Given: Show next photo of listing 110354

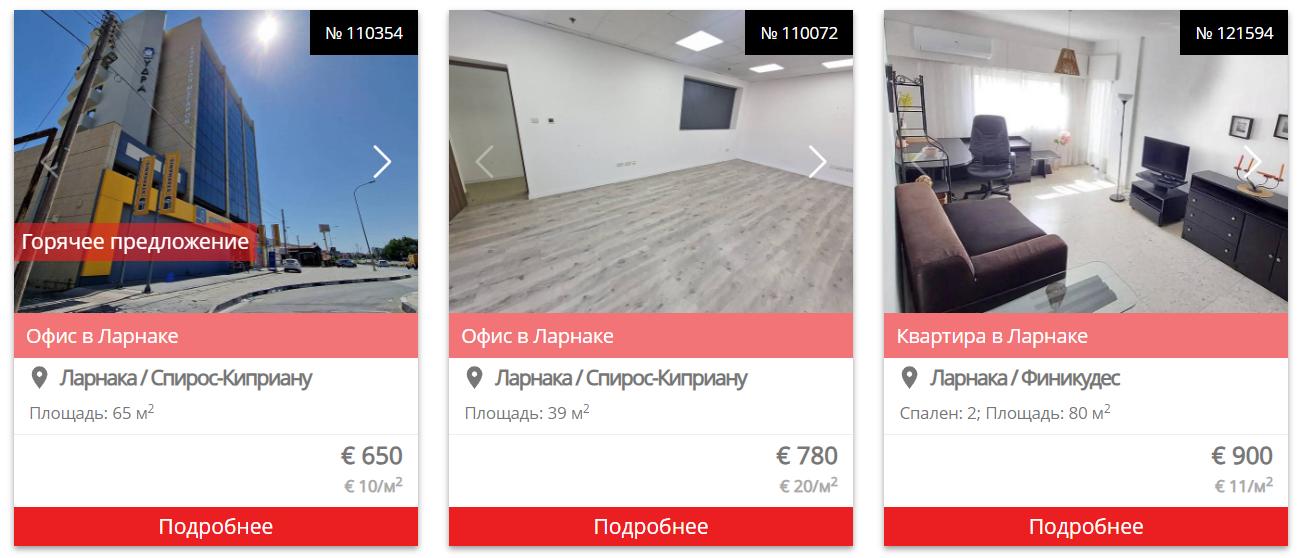Looking at the screenshot, I should [382, 162].
